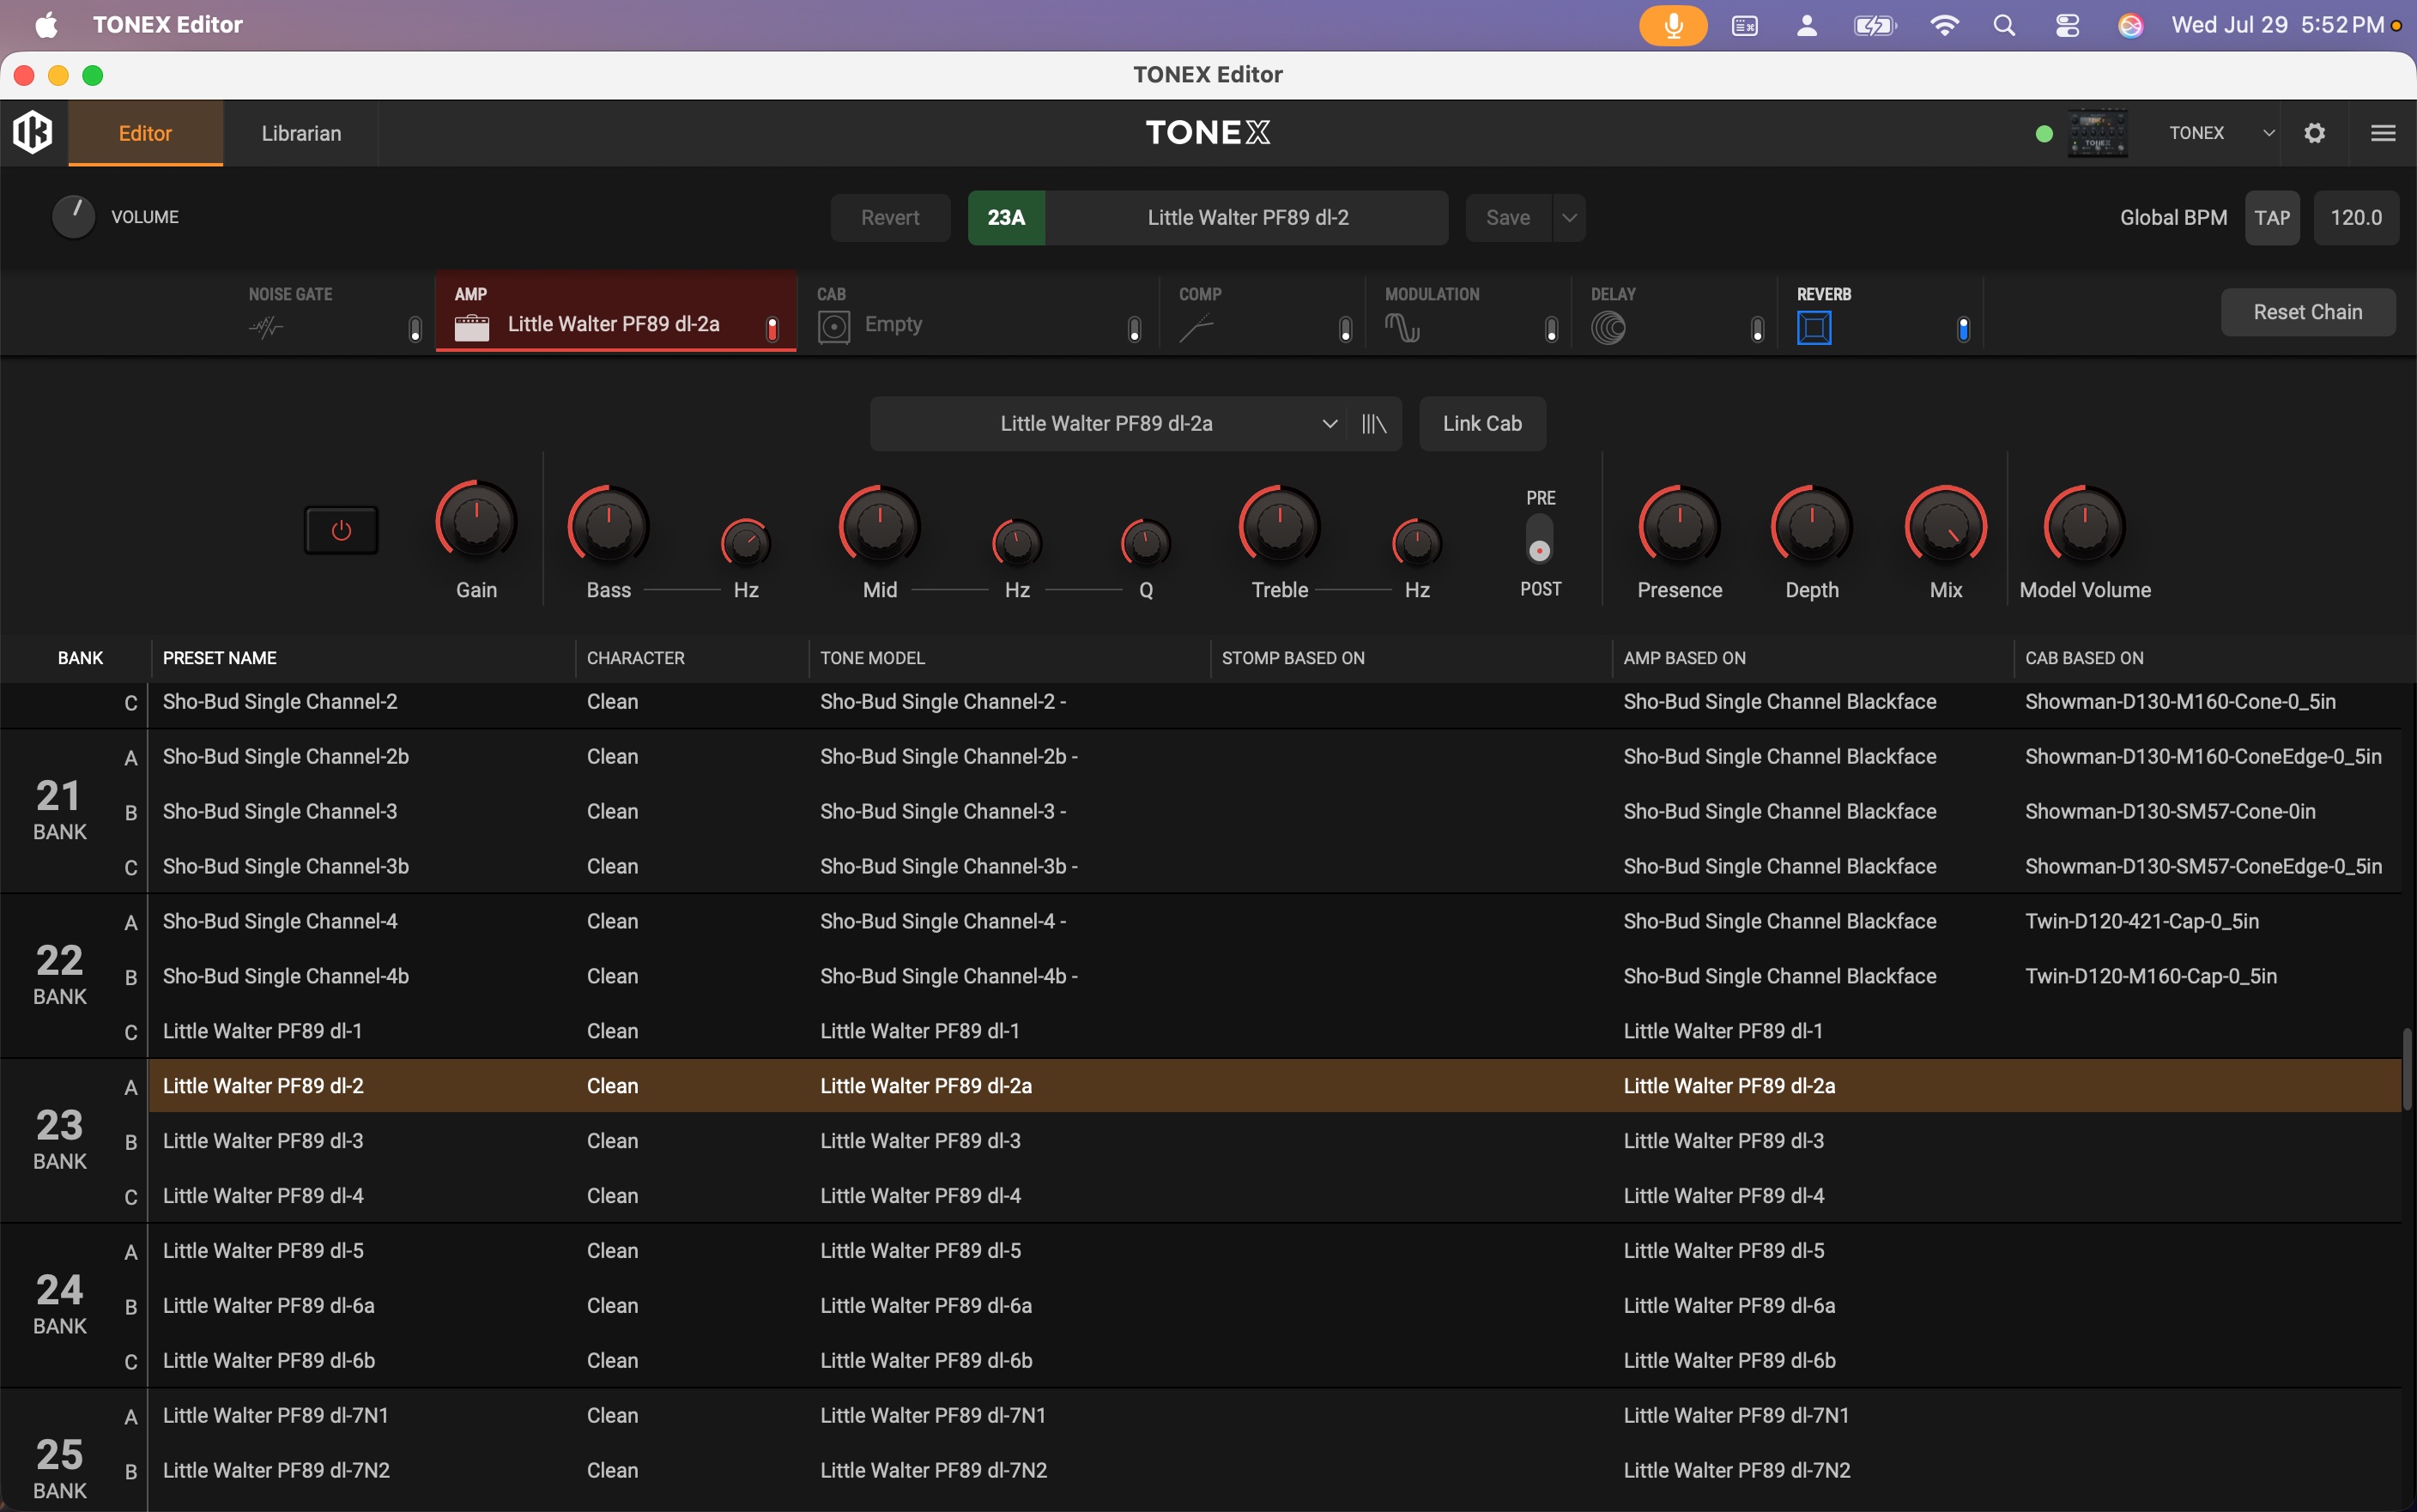Image resolution: width=2417 pixels, height=1512 pixels.
Task: Click the TONE MODEL column header
Action: point(873,658)
